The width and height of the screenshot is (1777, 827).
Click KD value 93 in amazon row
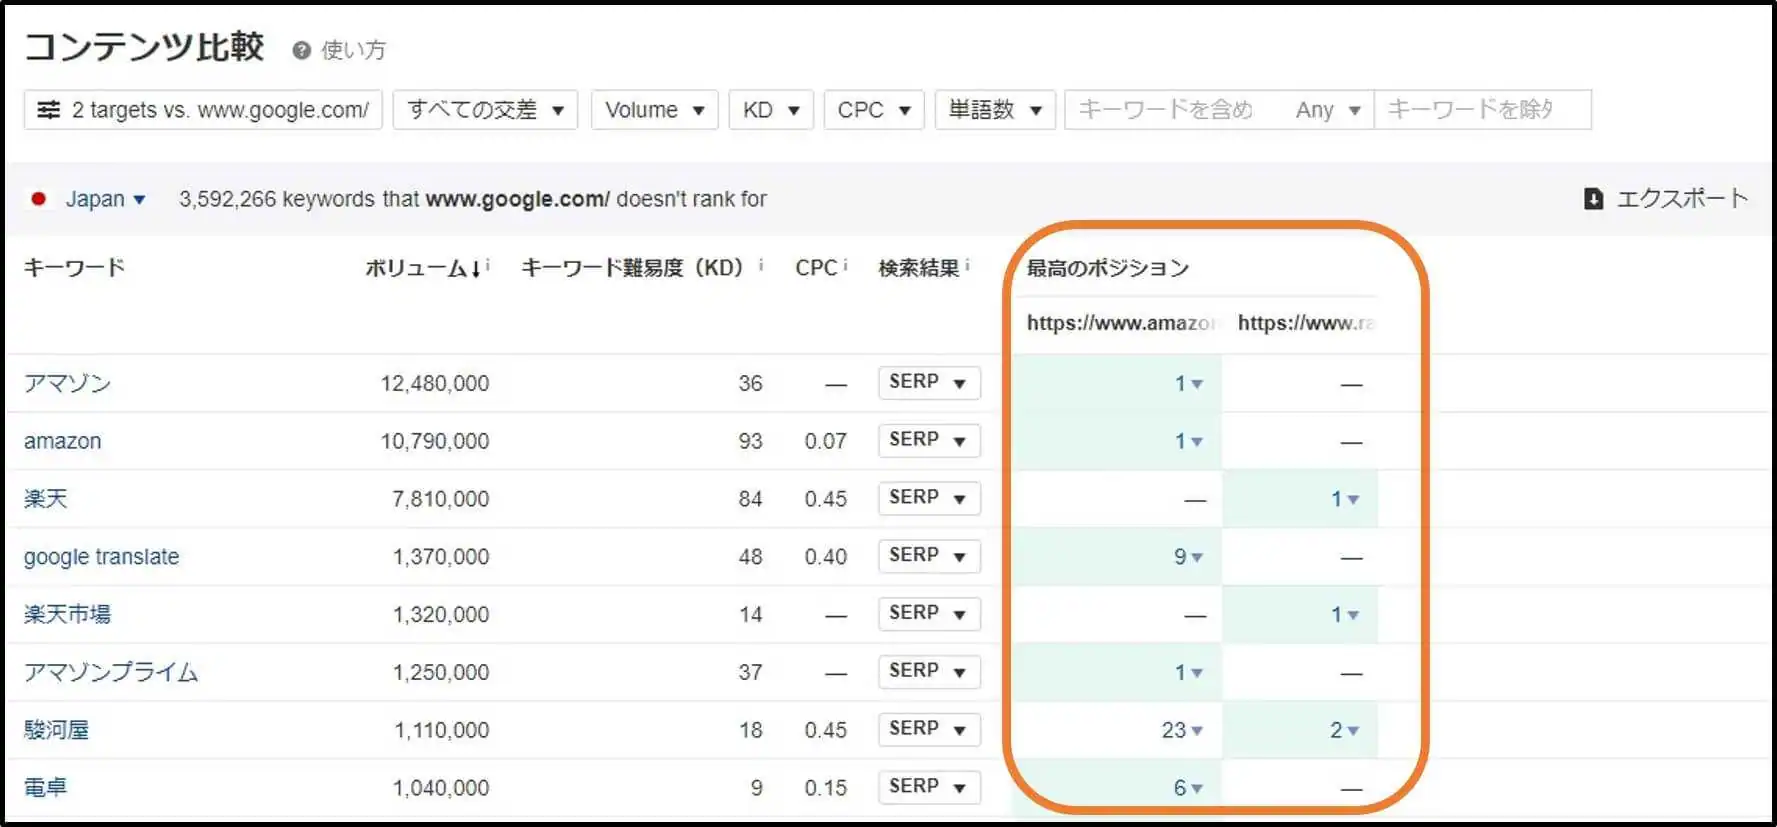click(x=750, y=441)
